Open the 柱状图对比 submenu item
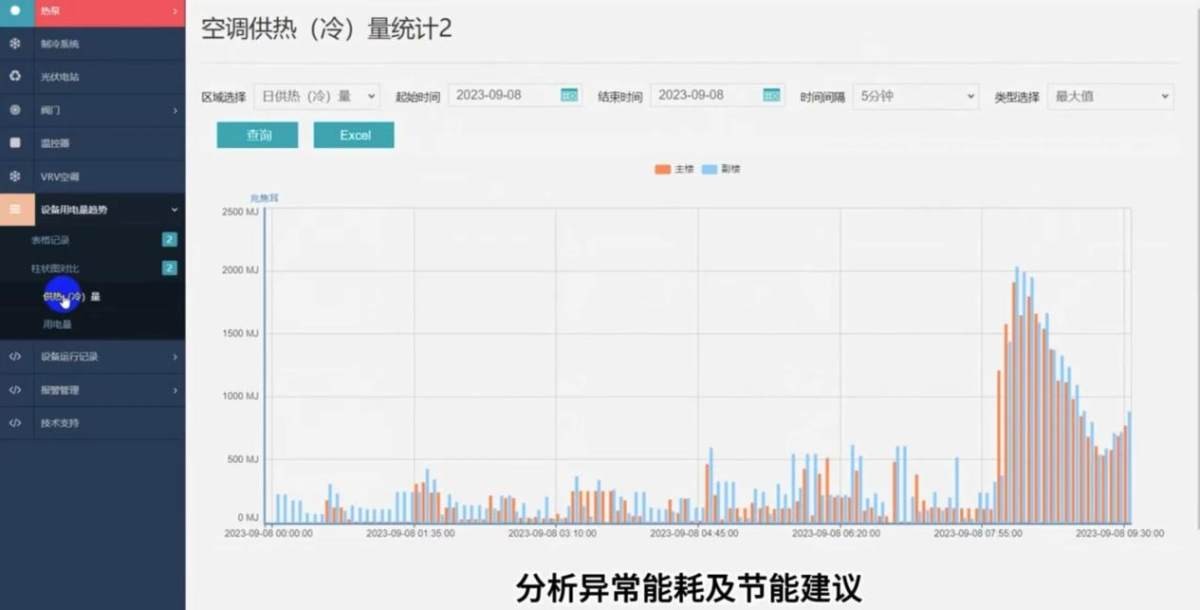Screen dimensions: 1200x610 [55, 268]
